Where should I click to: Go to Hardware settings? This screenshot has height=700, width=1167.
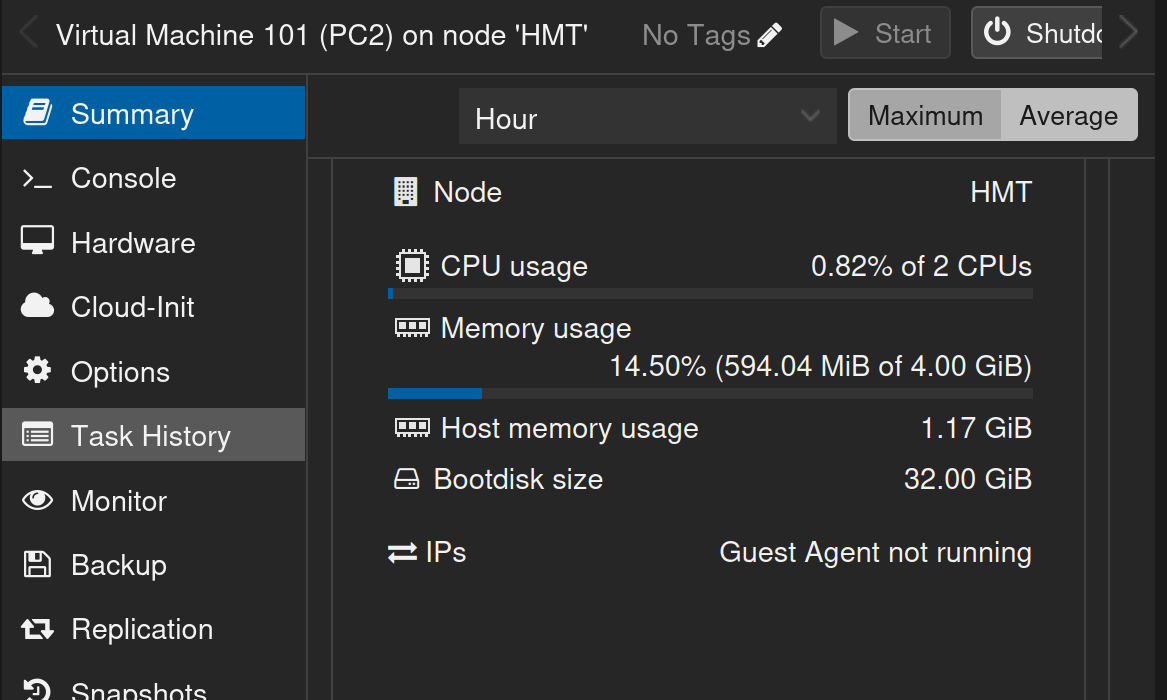click(x=153, y=243)
